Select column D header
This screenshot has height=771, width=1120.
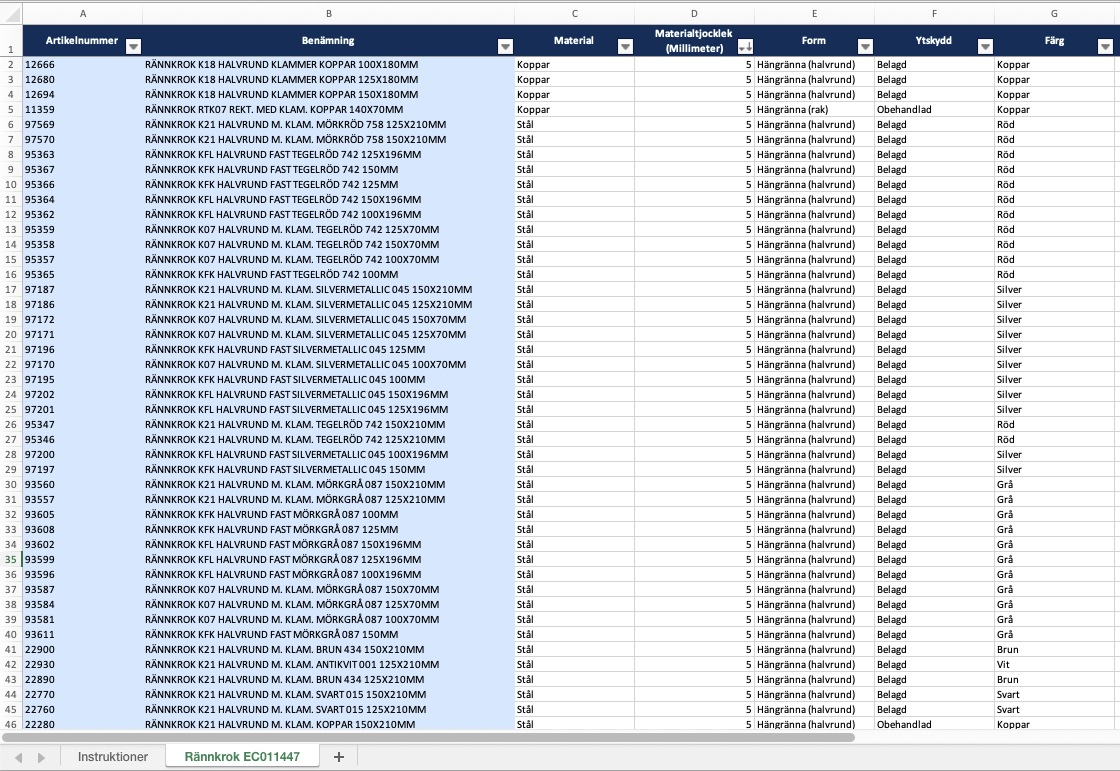694,13
